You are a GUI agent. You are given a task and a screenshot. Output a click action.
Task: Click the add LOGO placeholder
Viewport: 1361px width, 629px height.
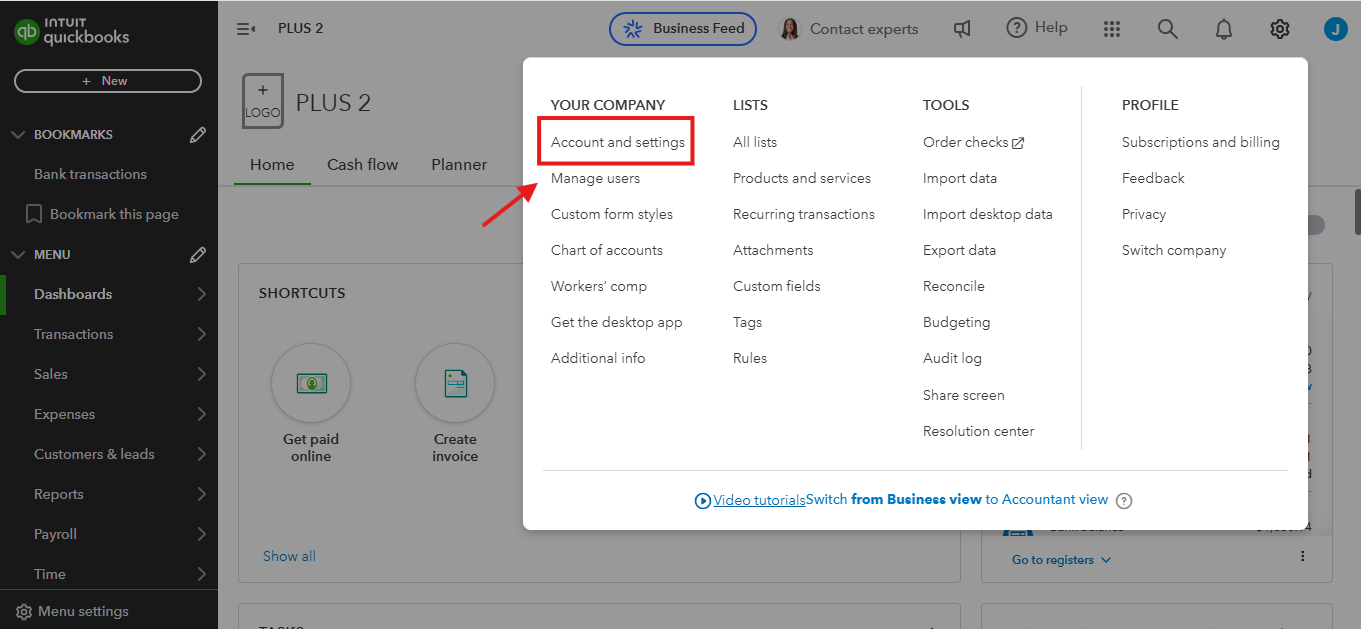pos(263,101)
